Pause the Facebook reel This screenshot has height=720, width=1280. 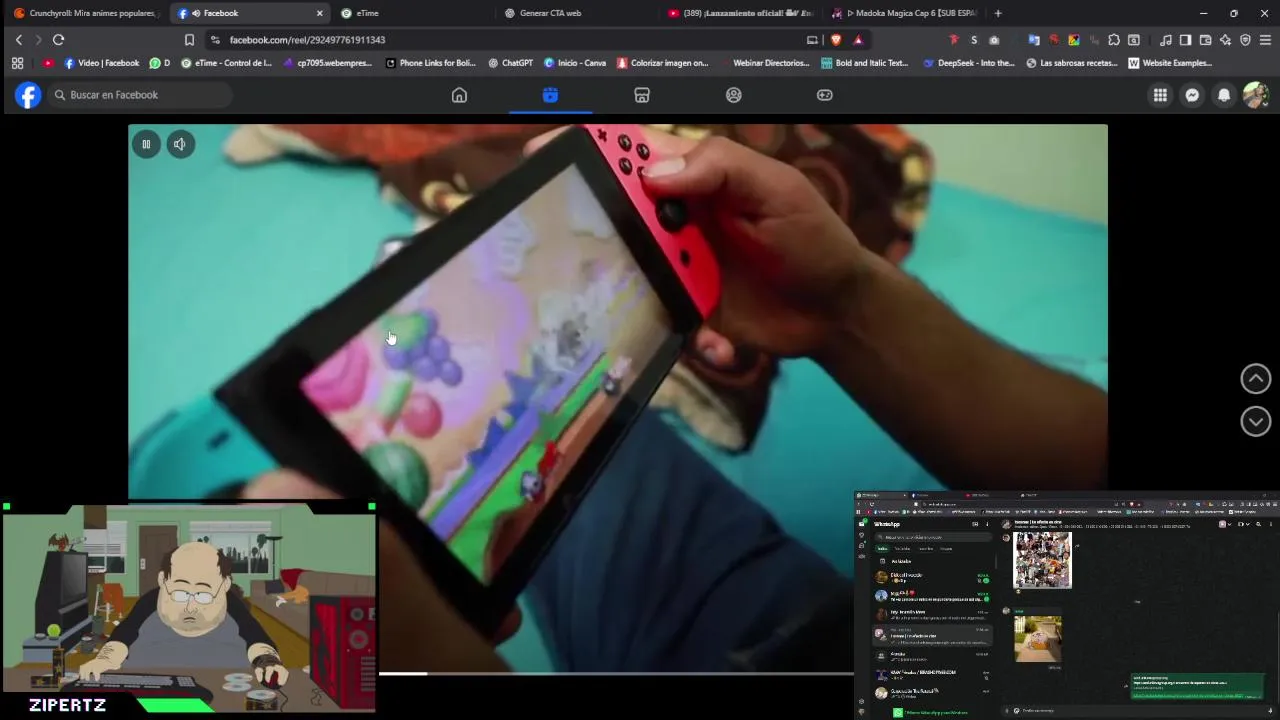point(146,144)
